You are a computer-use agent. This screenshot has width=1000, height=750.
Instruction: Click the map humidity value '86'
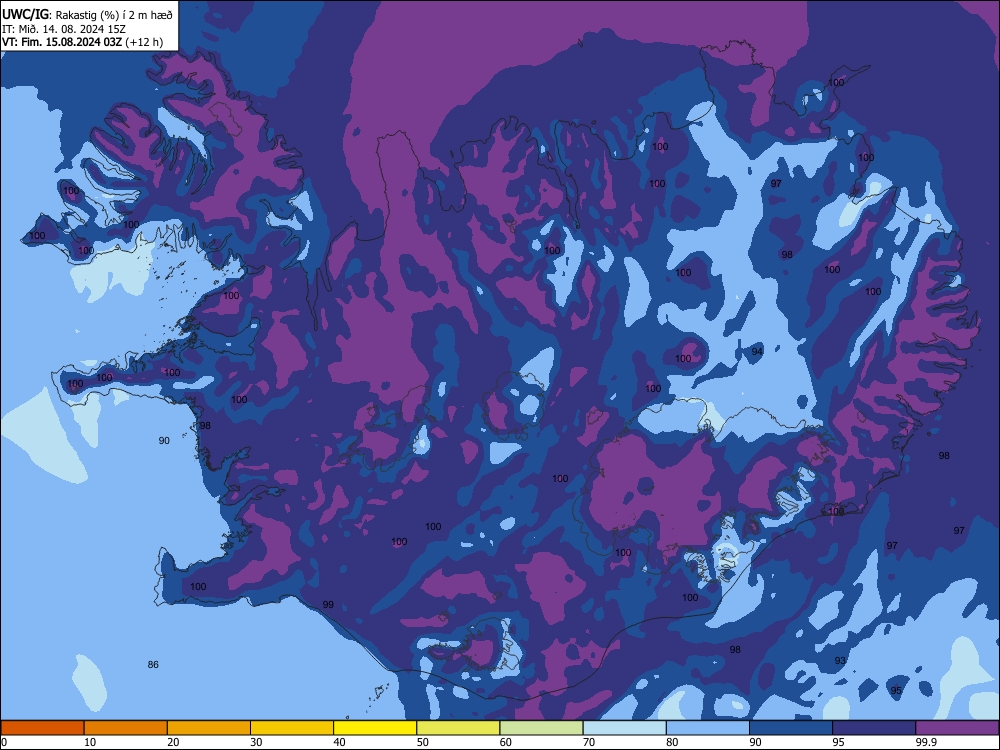[x=153, y=665]
